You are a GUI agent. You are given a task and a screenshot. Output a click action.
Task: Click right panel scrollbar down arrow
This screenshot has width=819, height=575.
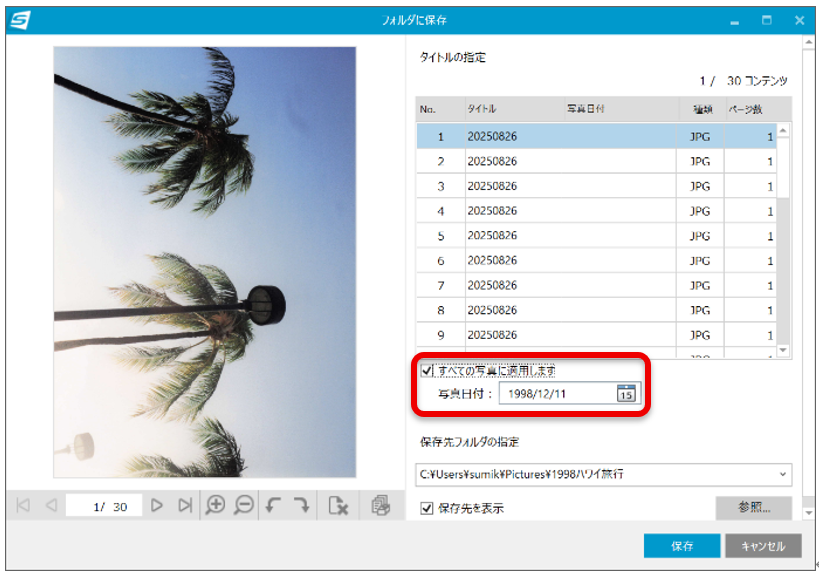tap(809, 513)
